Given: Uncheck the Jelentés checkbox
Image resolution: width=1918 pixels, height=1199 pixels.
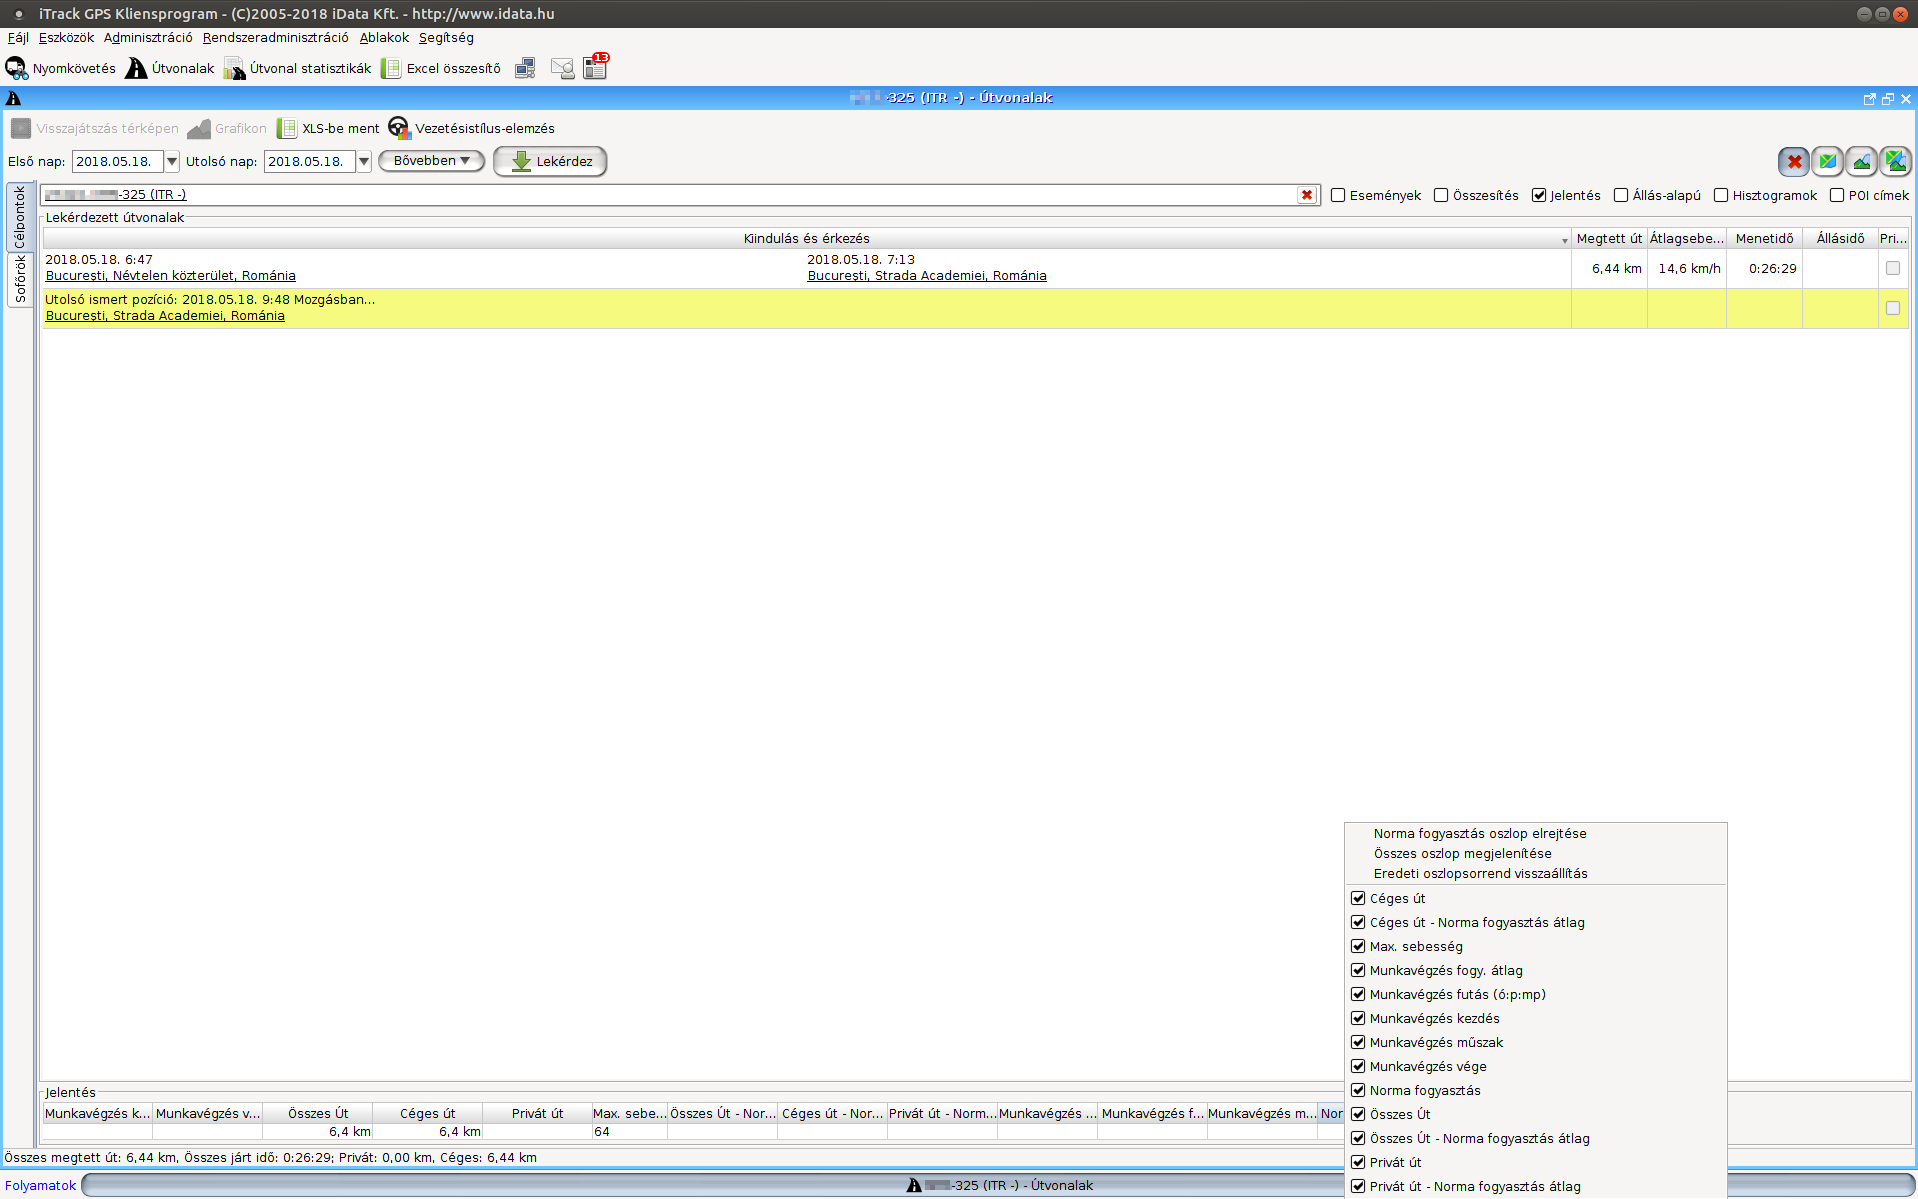Looking at the screenshot, I should [1539, 196].
